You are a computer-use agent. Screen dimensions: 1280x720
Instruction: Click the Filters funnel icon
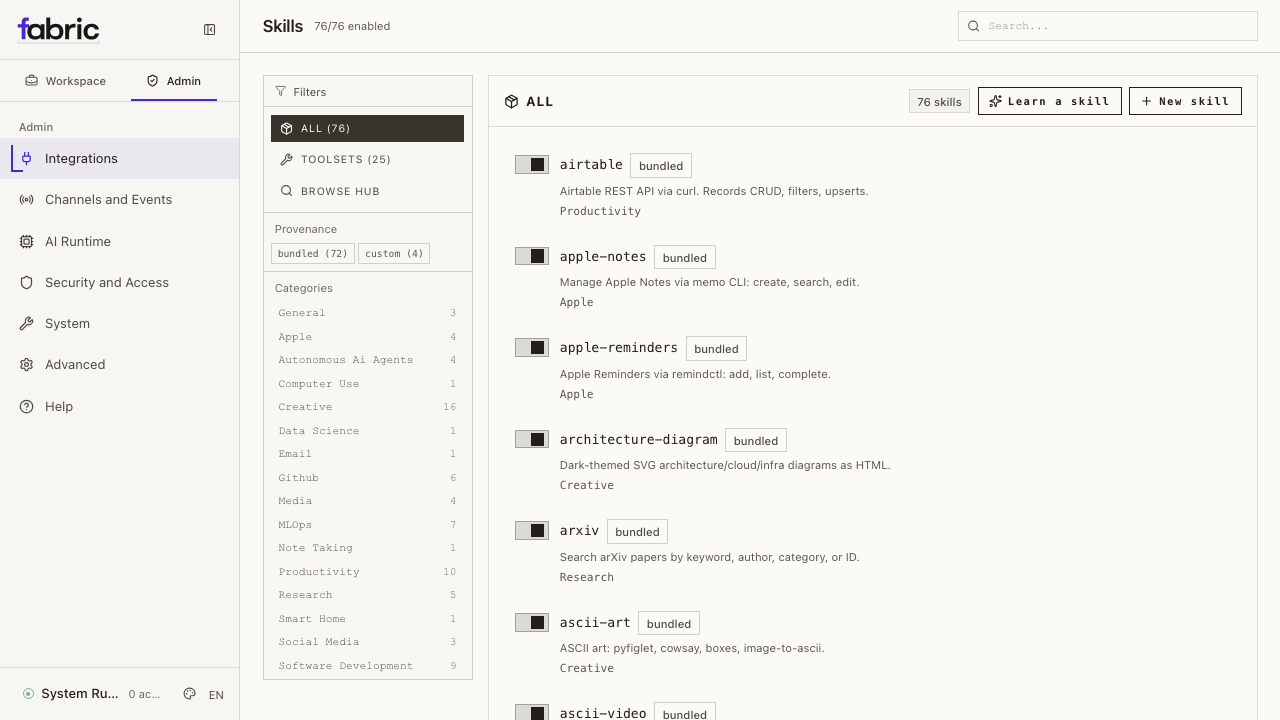click(281, 91)
